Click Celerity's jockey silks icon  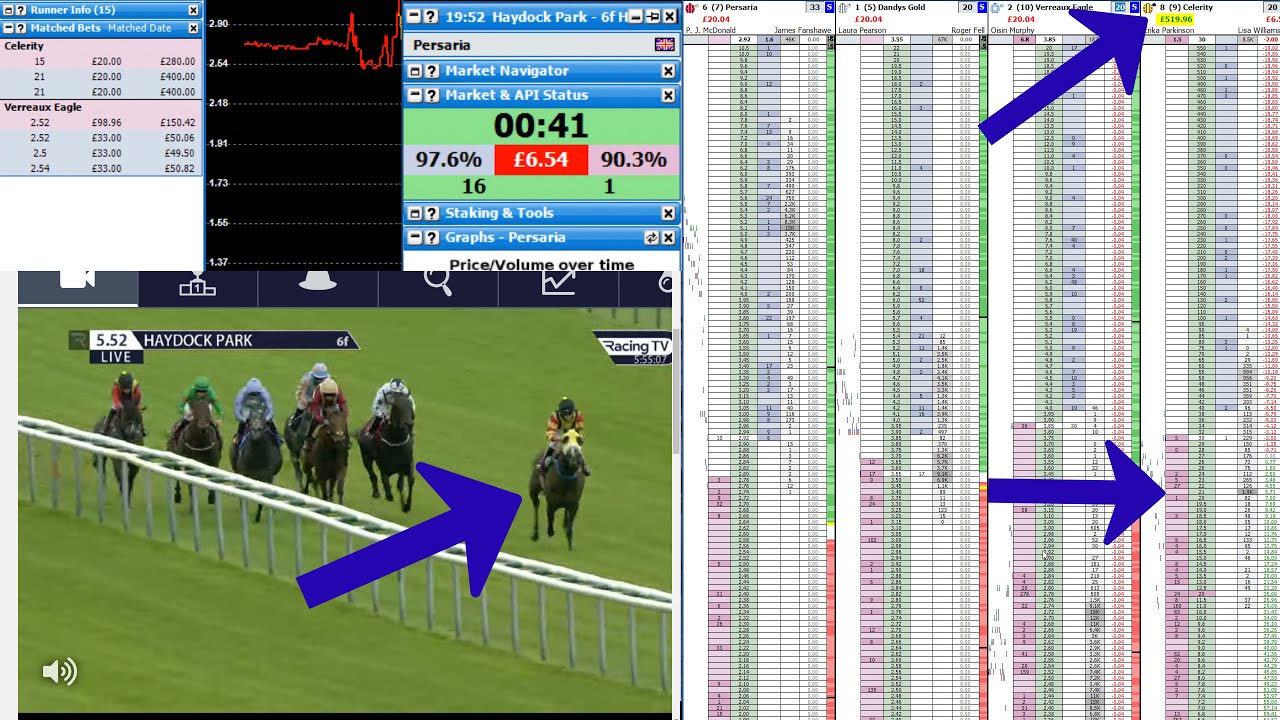(x=1149, y=7)
